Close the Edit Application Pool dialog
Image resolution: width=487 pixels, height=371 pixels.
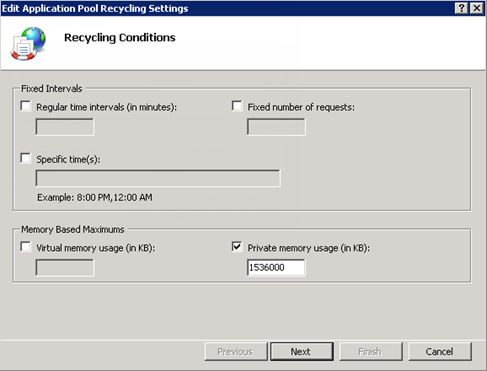477,8
